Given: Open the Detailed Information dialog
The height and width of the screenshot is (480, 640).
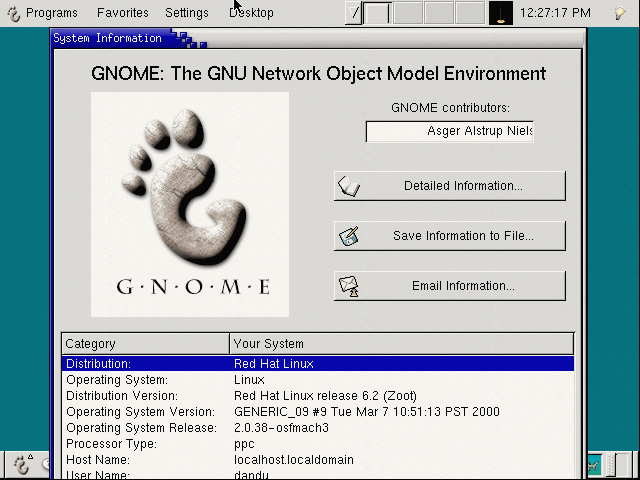Looking at the screenshot, I should pos(450,186).
